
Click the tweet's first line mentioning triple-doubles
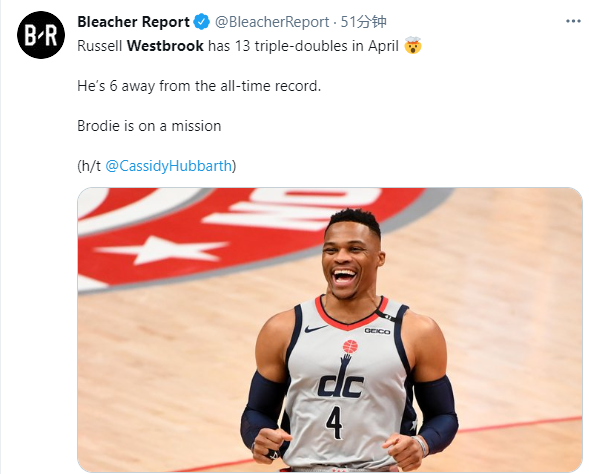click(x=249, y=46)
